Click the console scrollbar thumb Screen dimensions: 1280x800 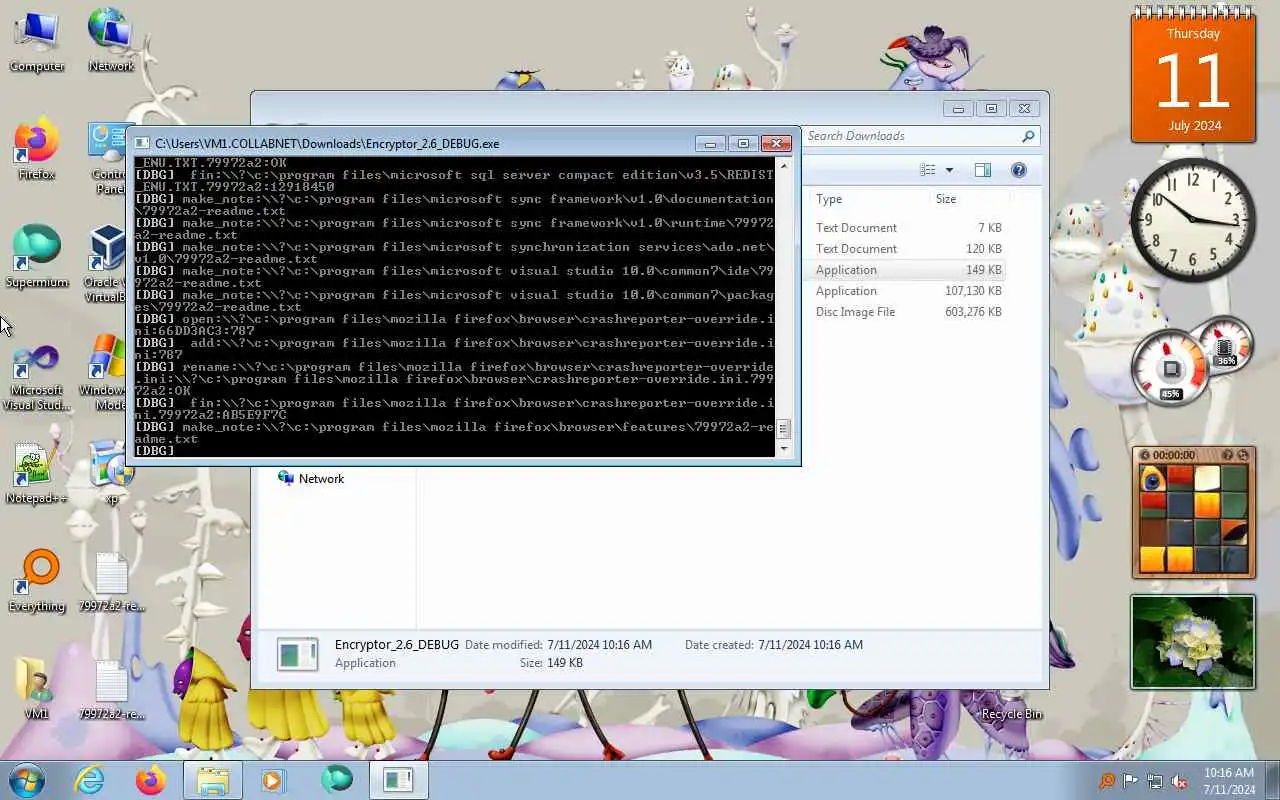coord(784,429)
